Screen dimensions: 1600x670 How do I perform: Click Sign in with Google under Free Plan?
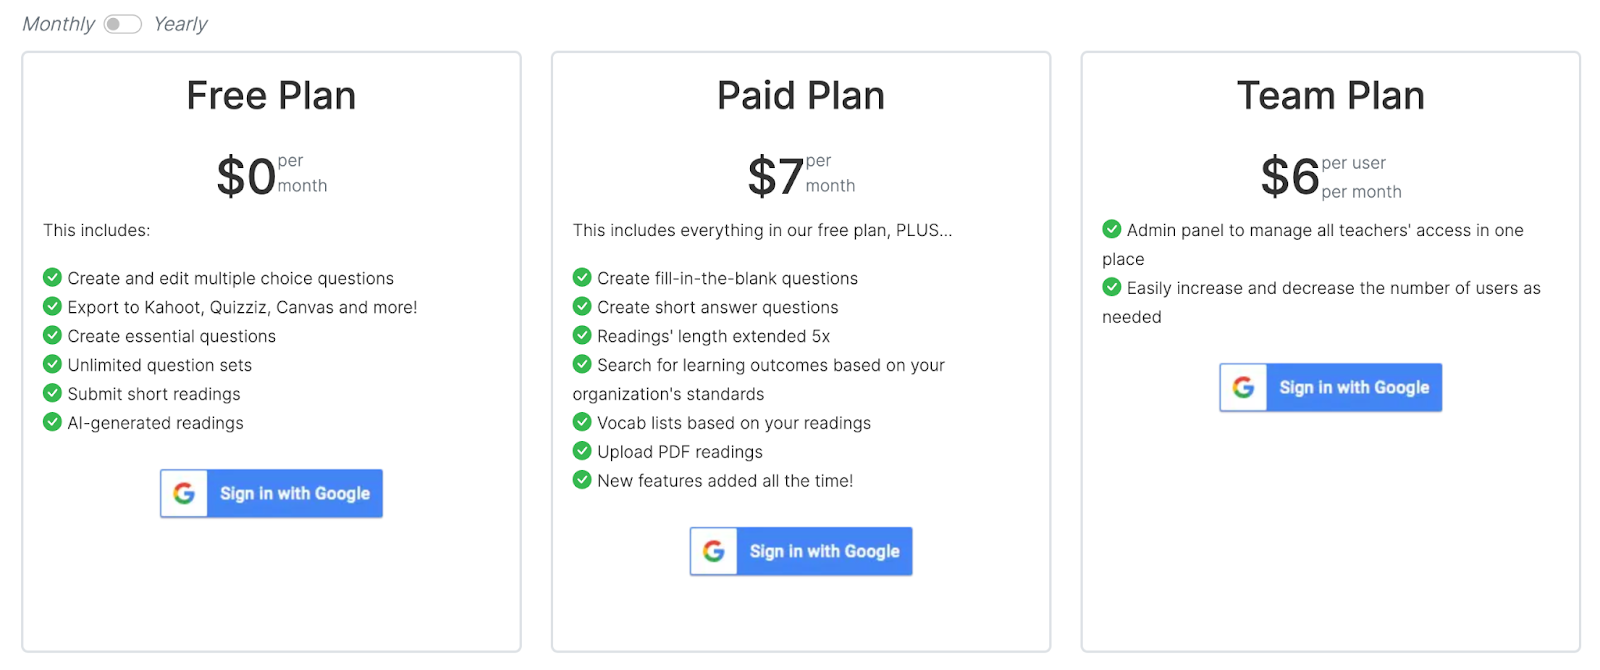tap(294, 494)
